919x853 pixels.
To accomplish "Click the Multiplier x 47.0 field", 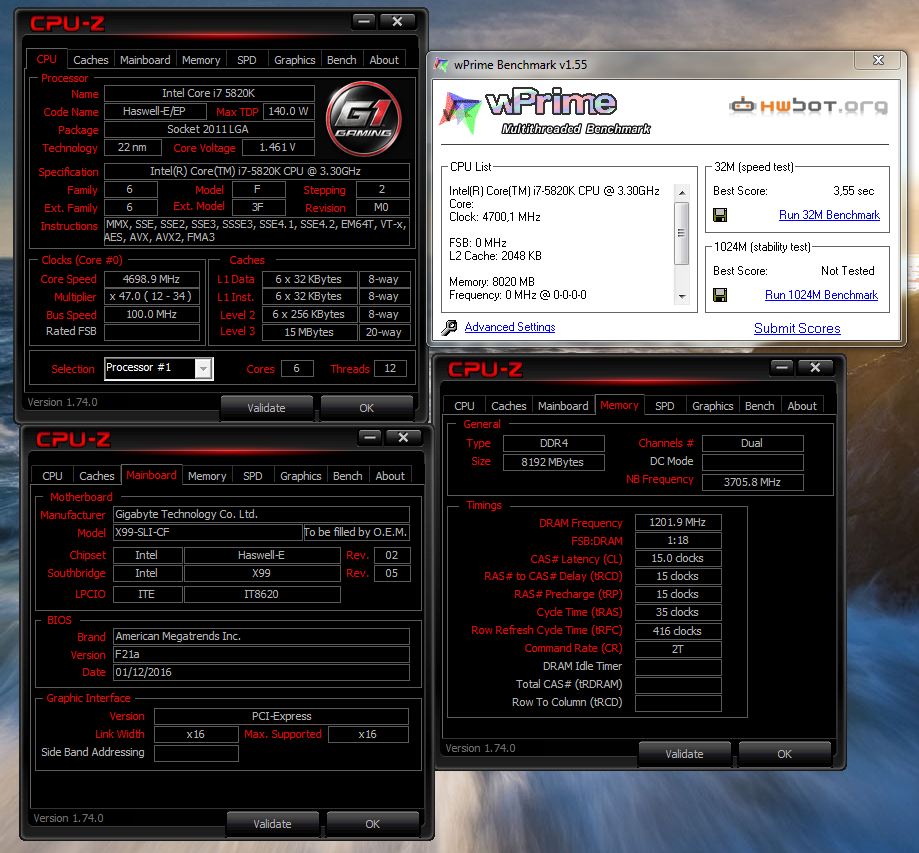I will 152,297.
